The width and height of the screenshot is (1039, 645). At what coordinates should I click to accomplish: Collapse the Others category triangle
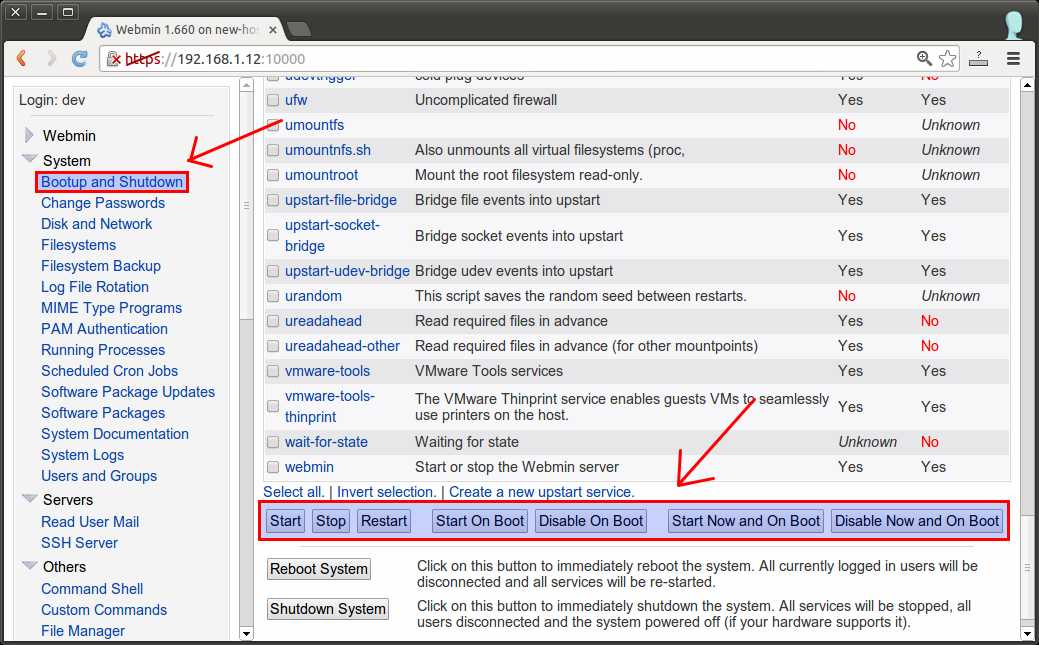[30, 565]
